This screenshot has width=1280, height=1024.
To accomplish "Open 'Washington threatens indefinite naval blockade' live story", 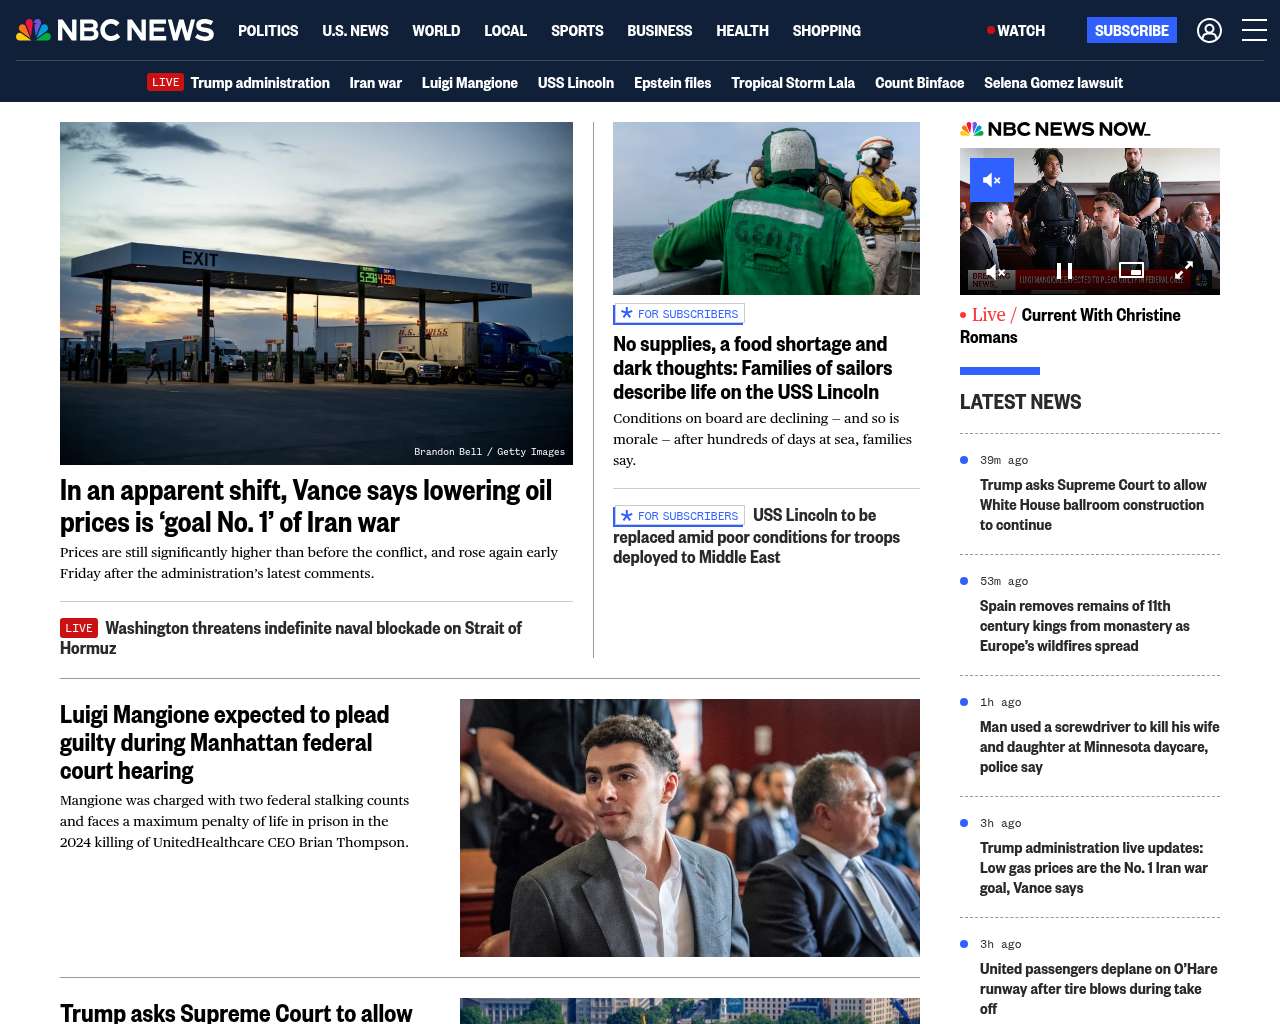I will (x=291, y=638).
